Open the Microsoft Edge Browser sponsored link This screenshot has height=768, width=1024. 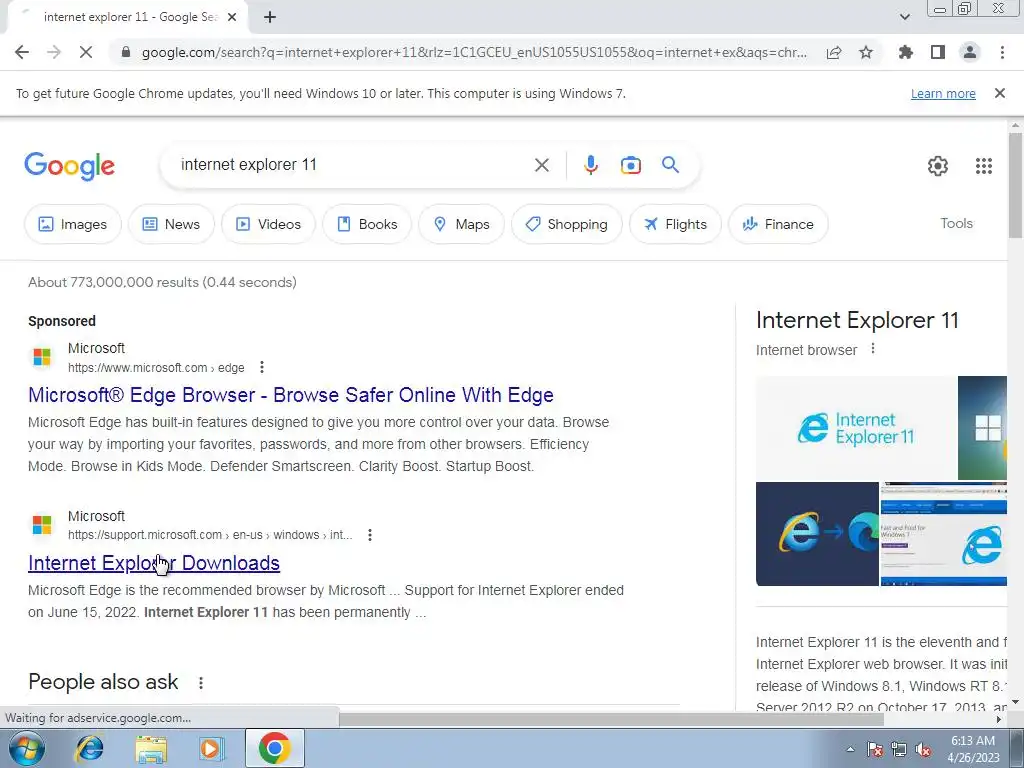tap(291, 395)
